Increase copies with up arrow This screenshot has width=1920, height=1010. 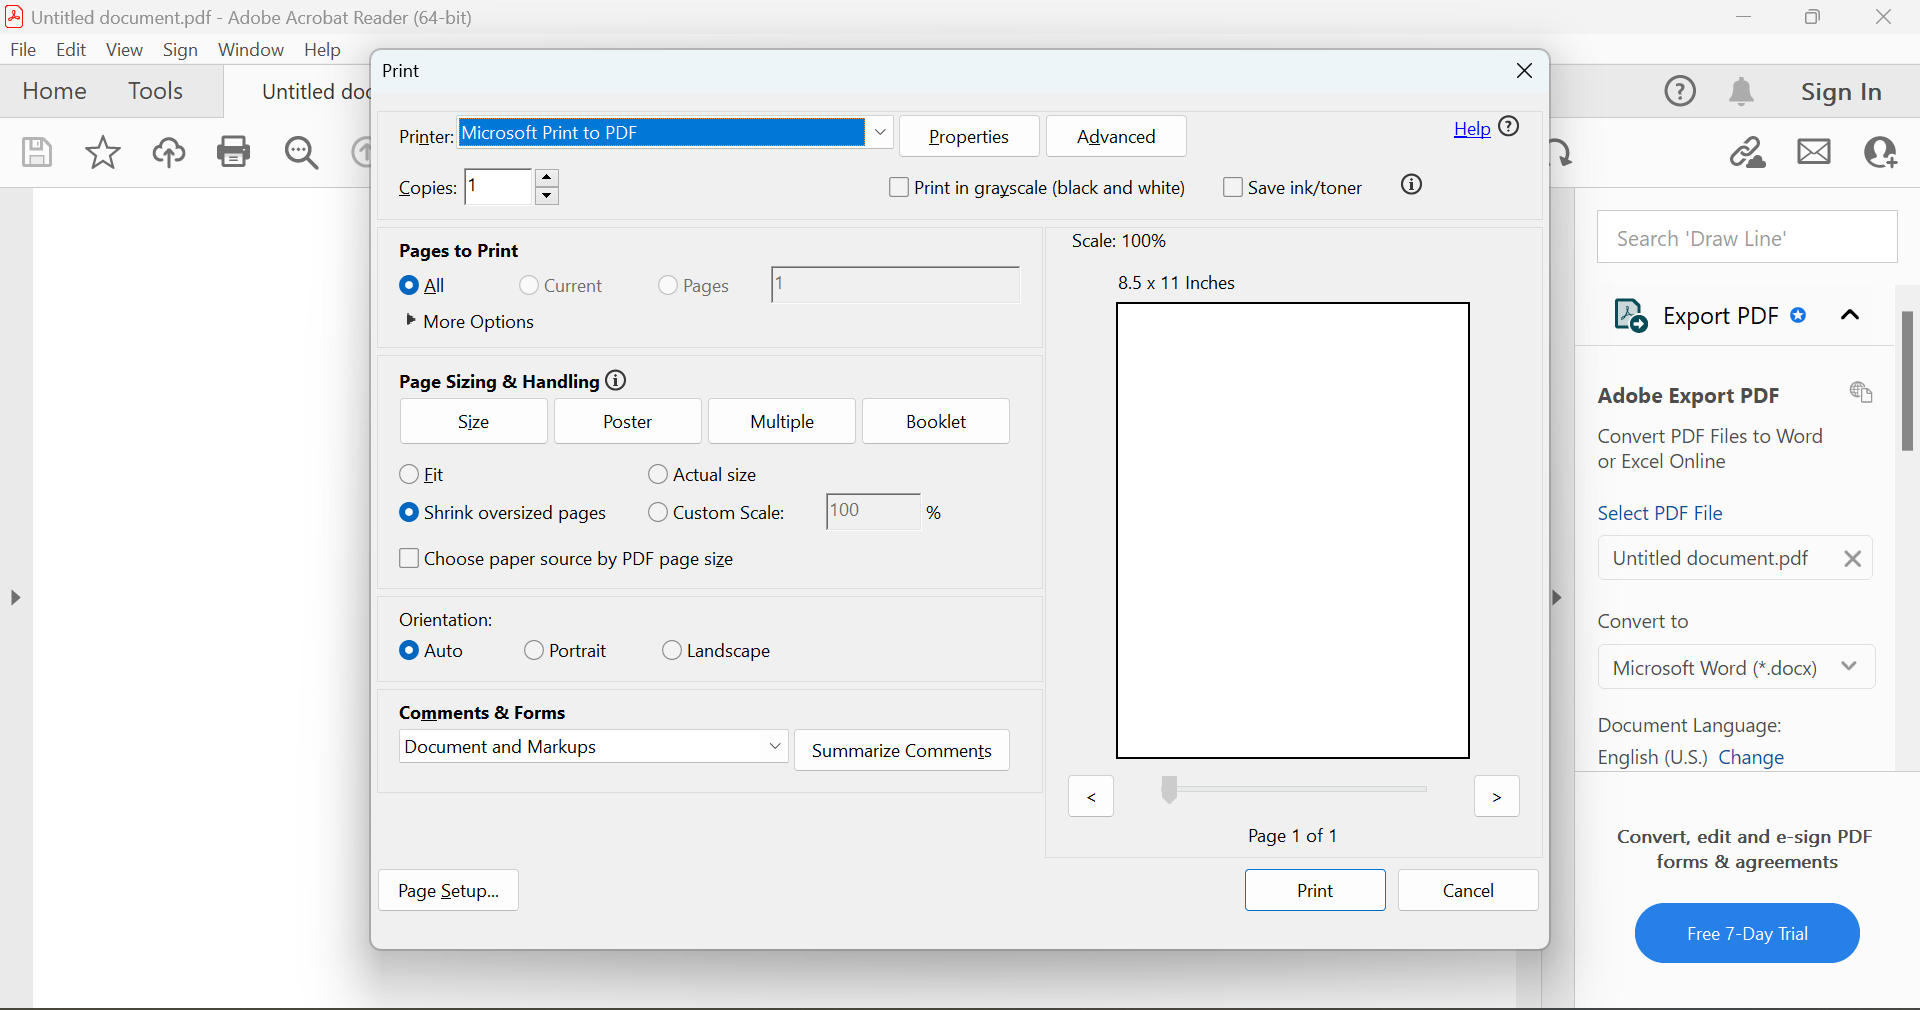pos(546,178)
